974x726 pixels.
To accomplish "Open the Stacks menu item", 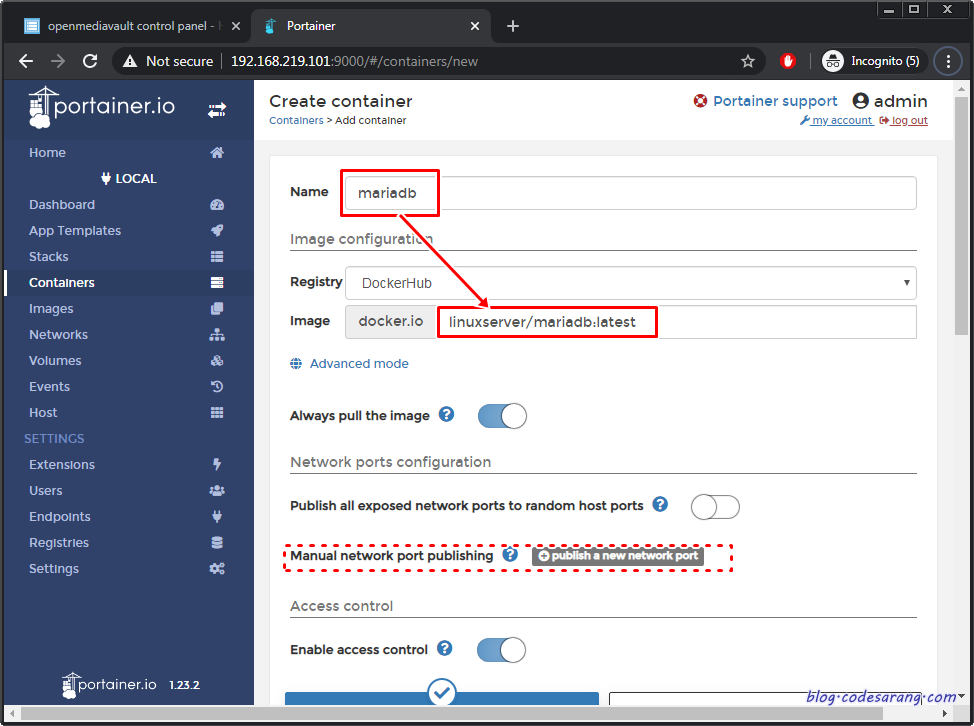I will [x=48, y=256].
